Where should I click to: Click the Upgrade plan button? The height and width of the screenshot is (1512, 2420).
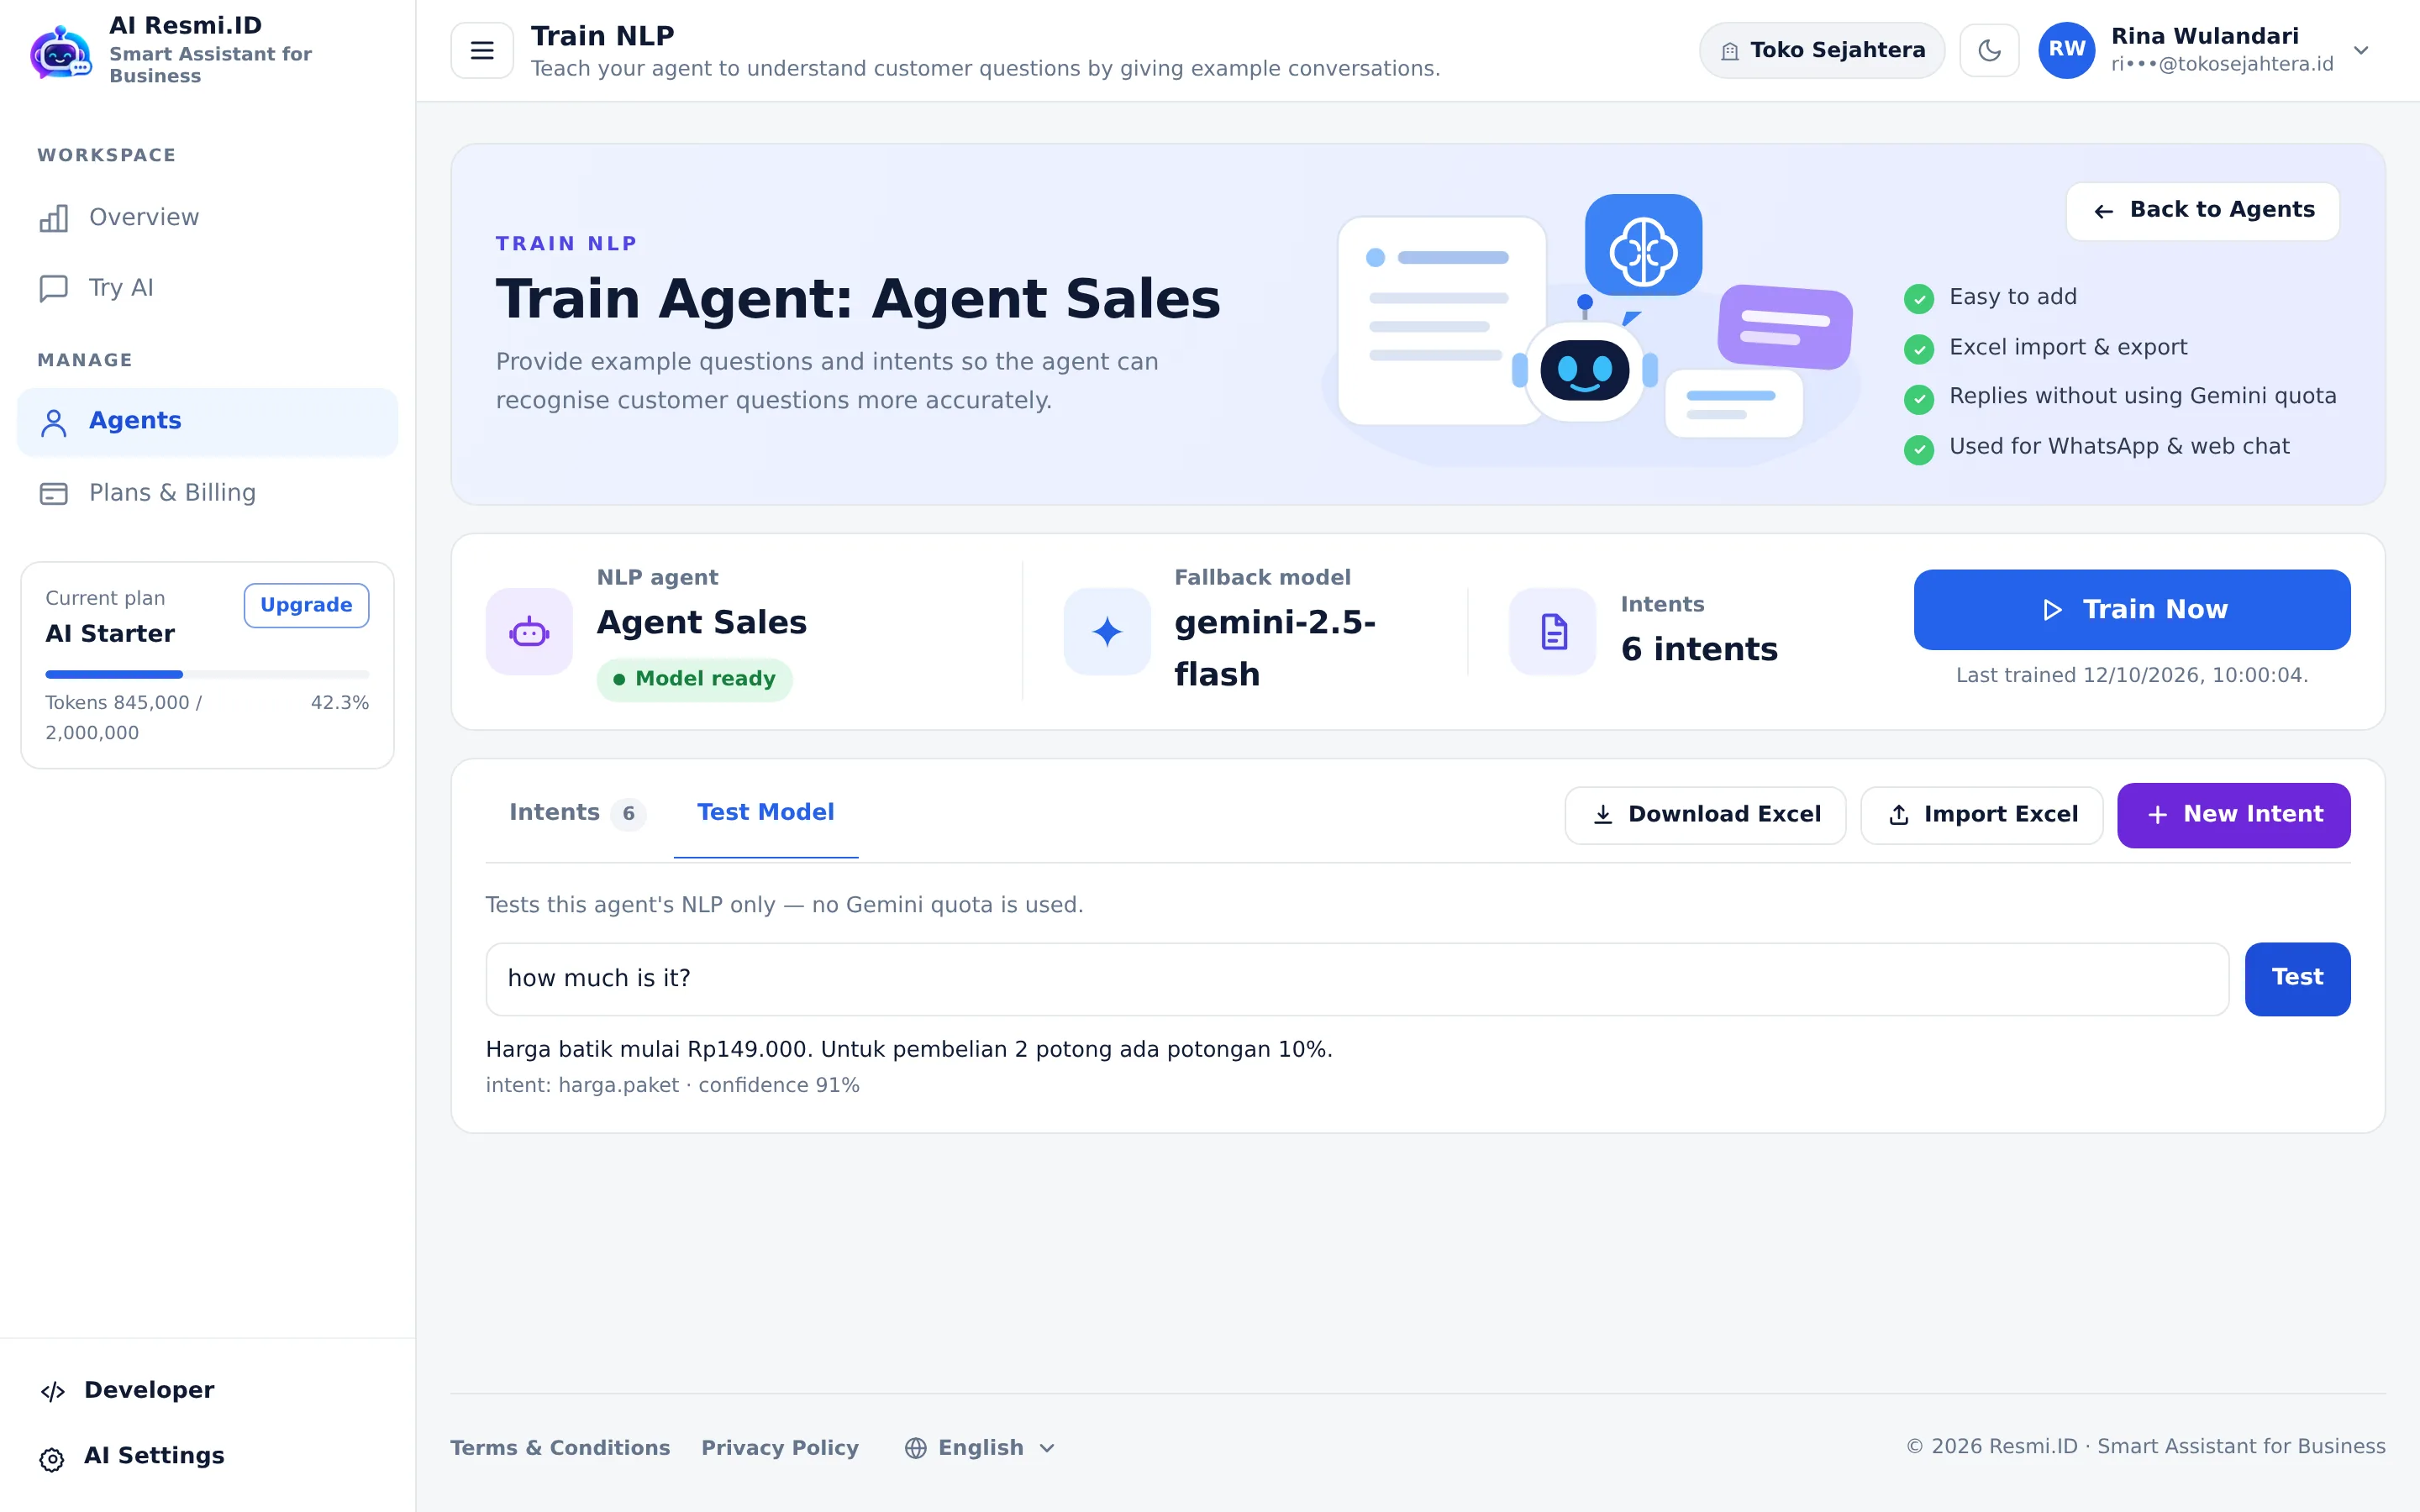(x=306, y=605)
